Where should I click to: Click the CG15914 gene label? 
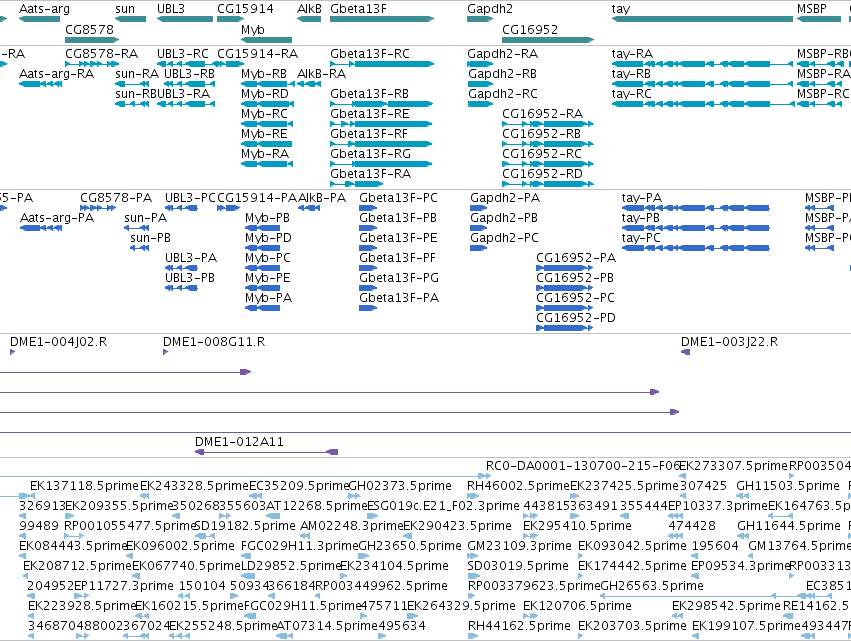click(x=245, y=9)
